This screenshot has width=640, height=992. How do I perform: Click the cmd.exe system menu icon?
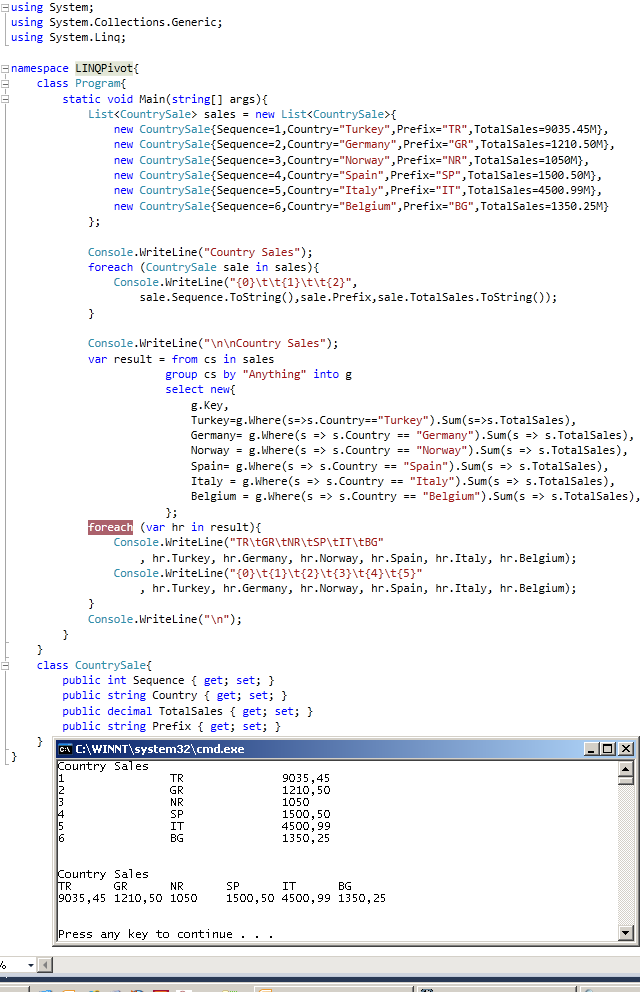(x=65, y=749)
